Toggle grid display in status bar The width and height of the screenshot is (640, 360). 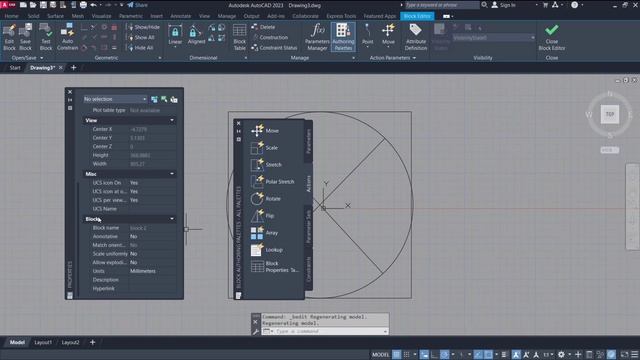(396, 355)
